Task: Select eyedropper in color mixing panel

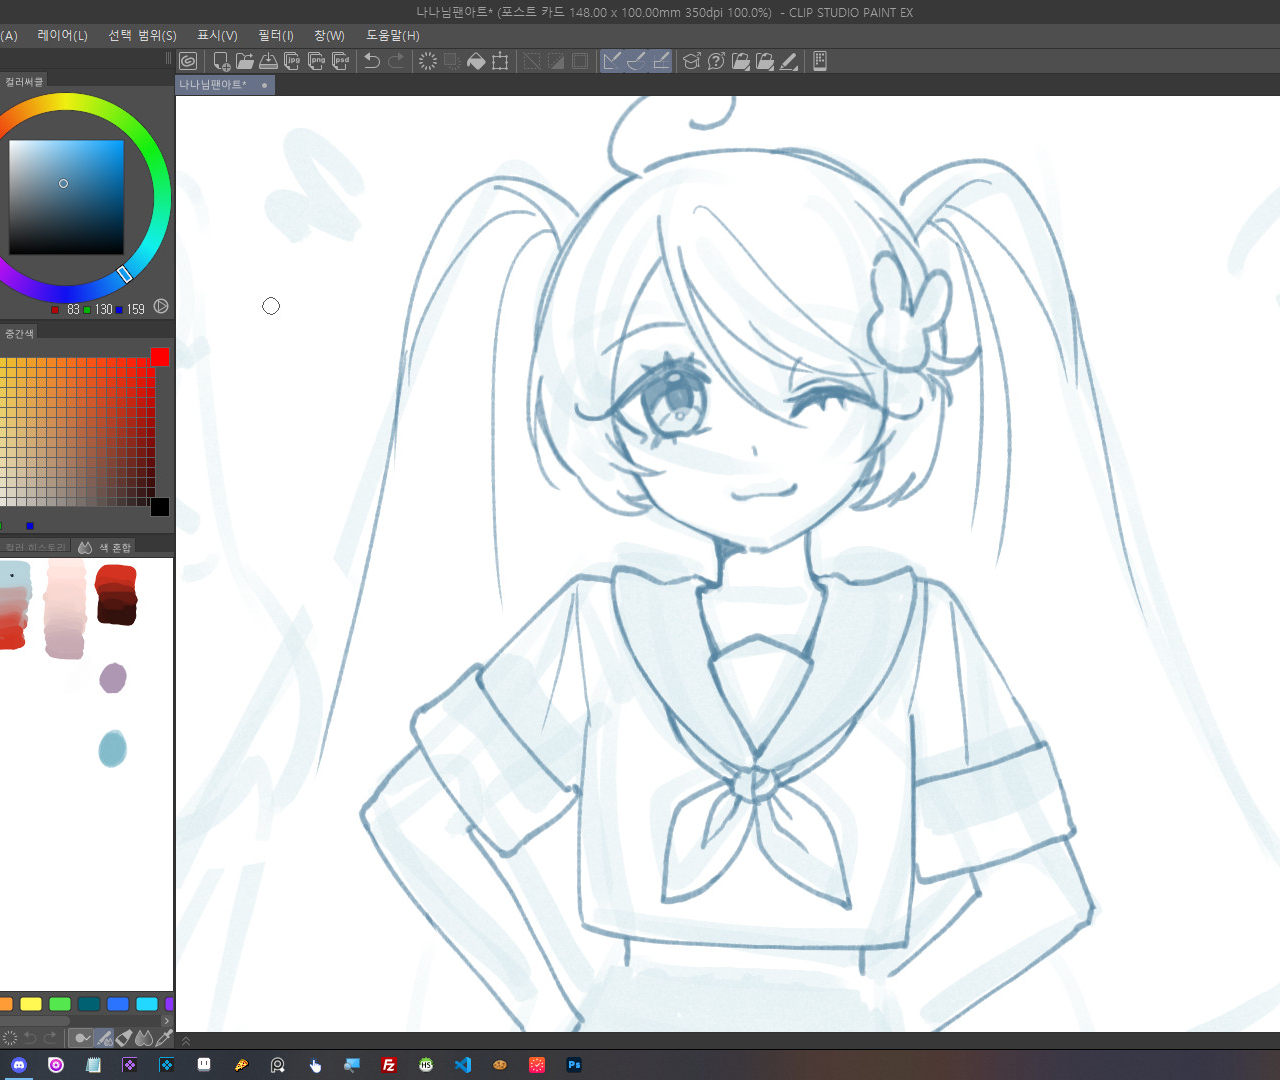Action: (165, 1038)
